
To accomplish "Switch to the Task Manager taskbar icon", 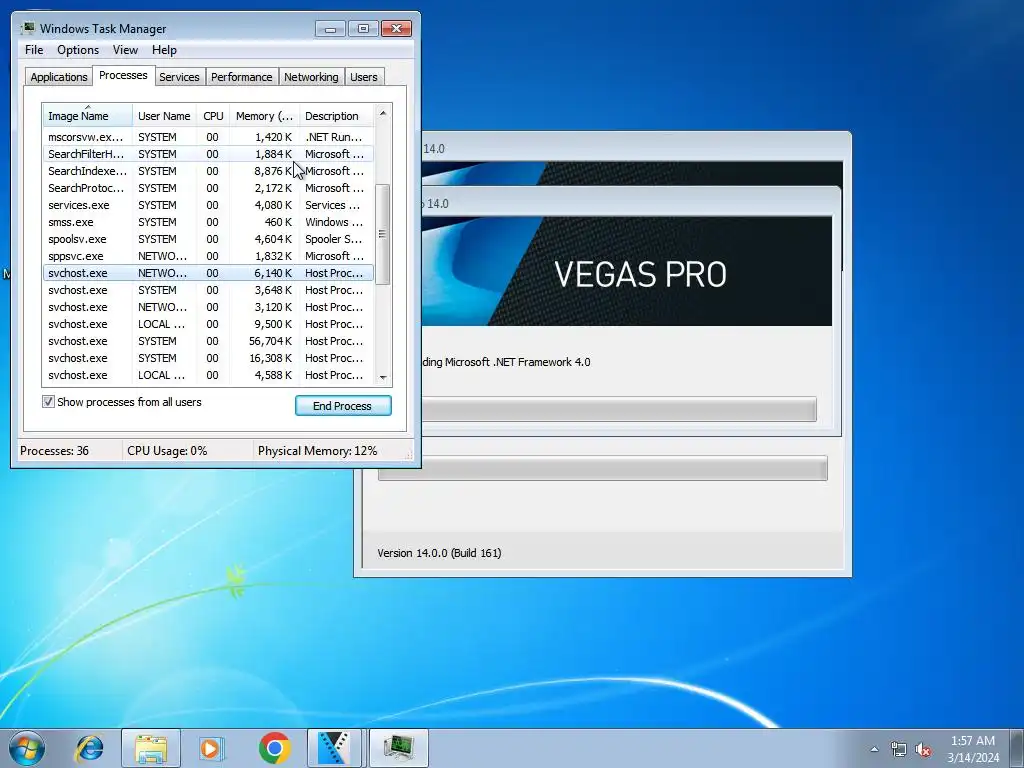I will (x=399, y=748).
